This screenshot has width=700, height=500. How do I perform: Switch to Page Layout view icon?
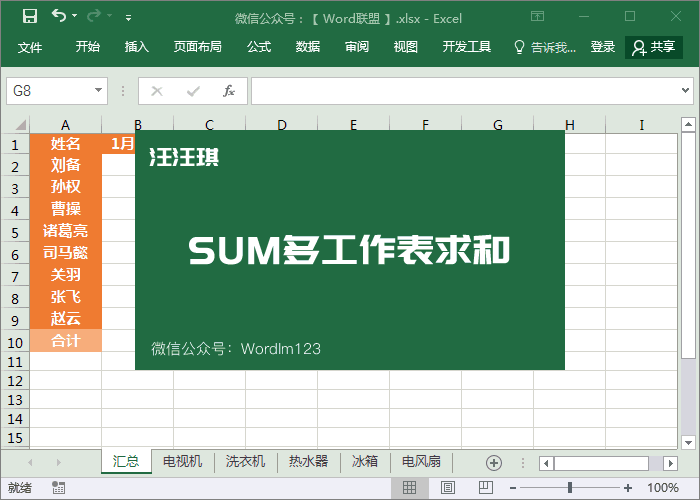(448, 488)
